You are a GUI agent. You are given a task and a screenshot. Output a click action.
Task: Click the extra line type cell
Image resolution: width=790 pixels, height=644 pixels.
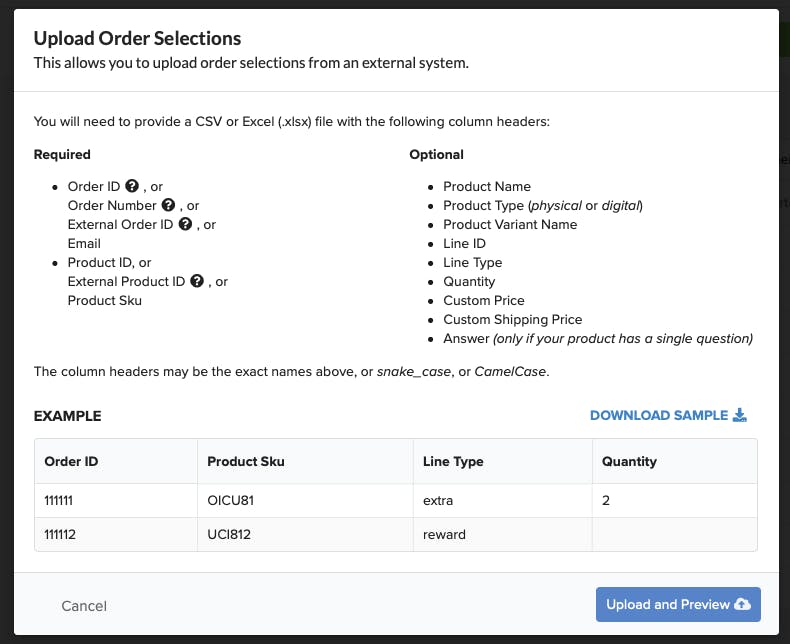pos(503,500)
